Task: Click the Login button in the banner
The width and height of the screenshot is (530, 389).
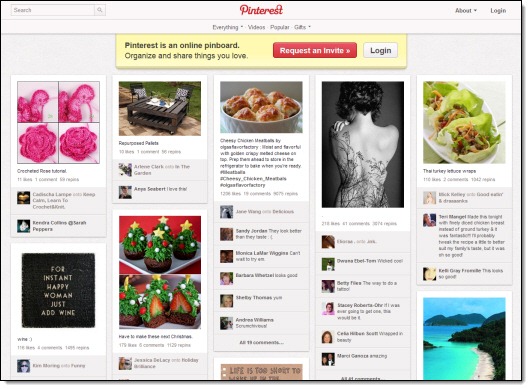Action: 381,50
